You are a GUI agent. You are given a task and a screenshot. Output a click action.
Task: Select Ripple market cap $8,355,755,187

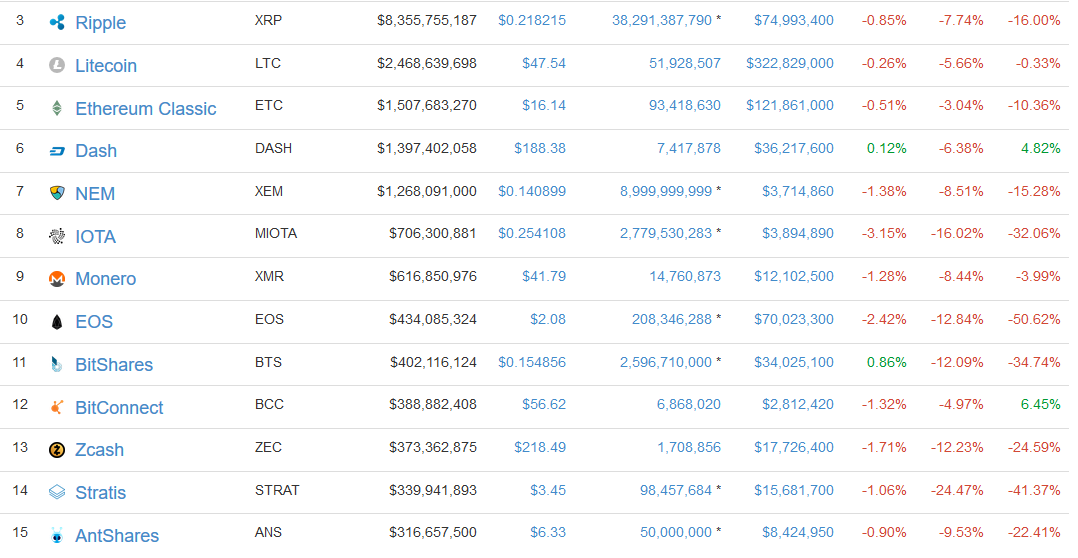(427, 21)
